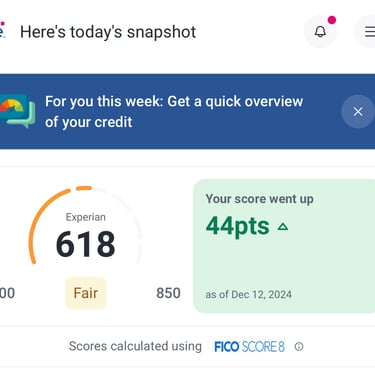
Task: Tap the FICO Score 8 info icon
Action: (x=299, y=347)
